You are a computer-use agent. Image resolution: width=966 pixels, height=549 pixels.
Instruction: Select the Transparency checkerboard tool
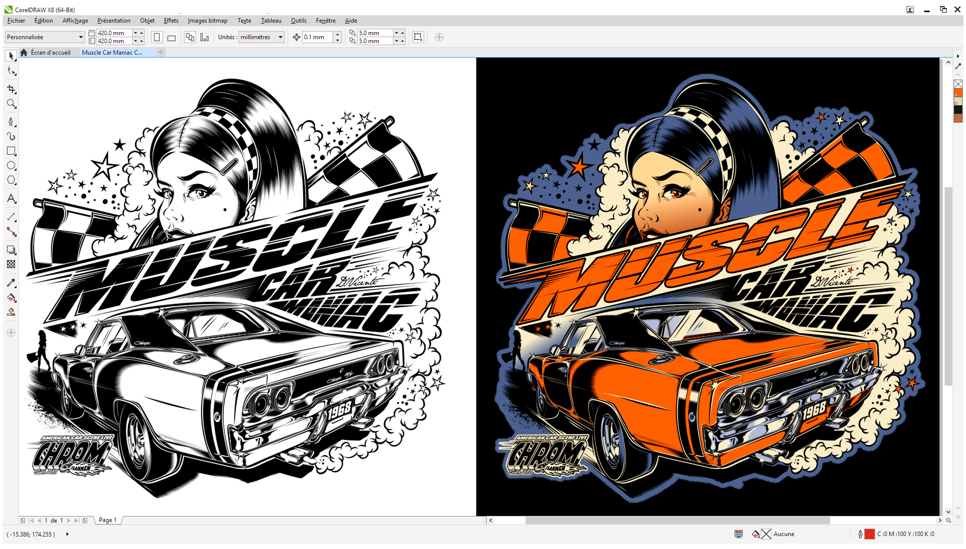11,264
